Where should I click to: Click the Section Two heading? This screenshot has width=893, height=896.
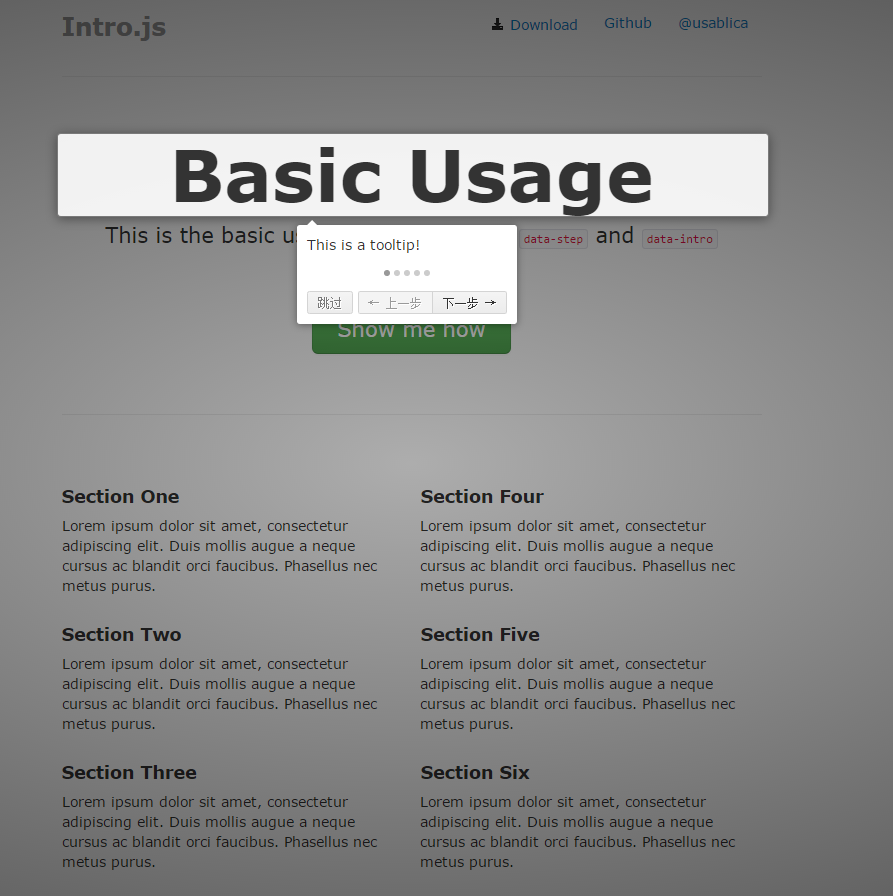[122, 634]
